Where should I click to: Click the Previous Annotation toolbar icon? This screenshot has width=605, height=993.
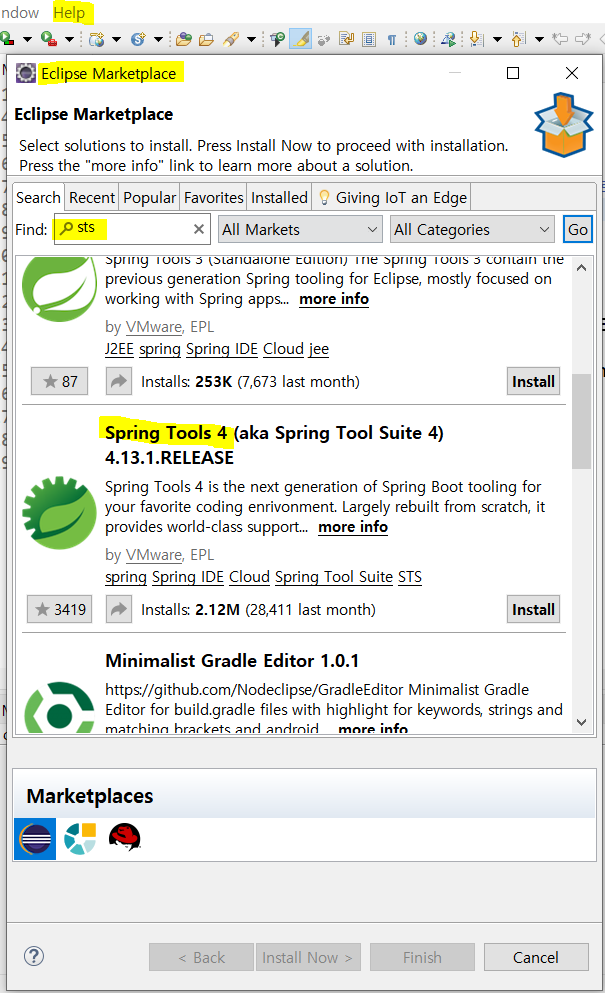[x=518, y=39]
